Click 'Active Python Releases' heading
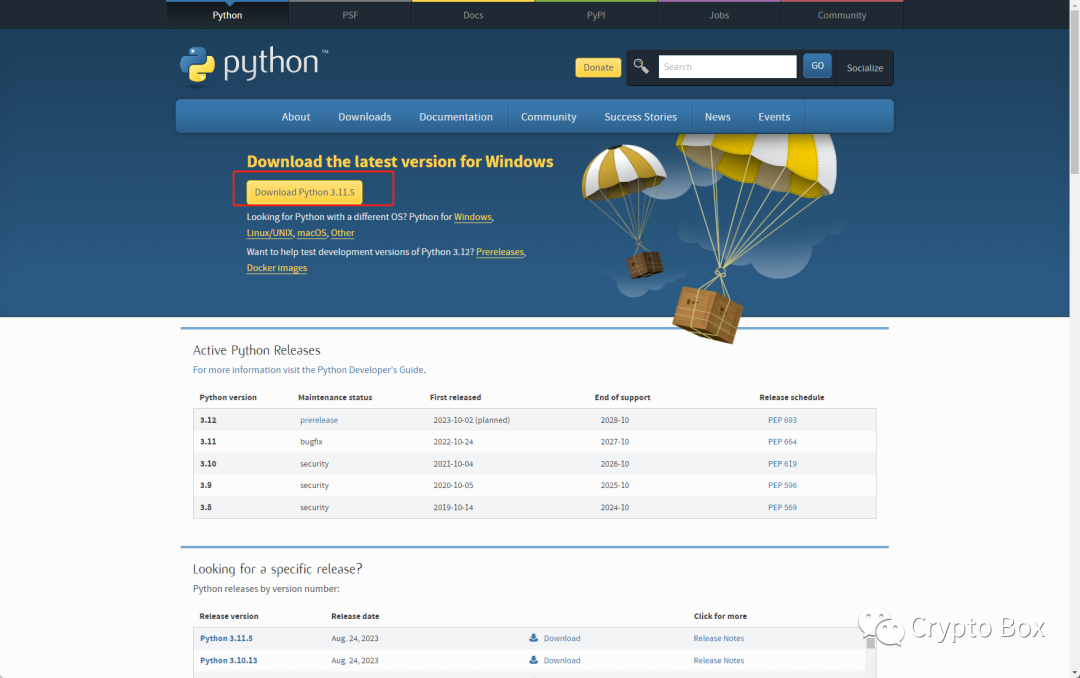This screenshot has height=678, width=1080. [256, 350]
